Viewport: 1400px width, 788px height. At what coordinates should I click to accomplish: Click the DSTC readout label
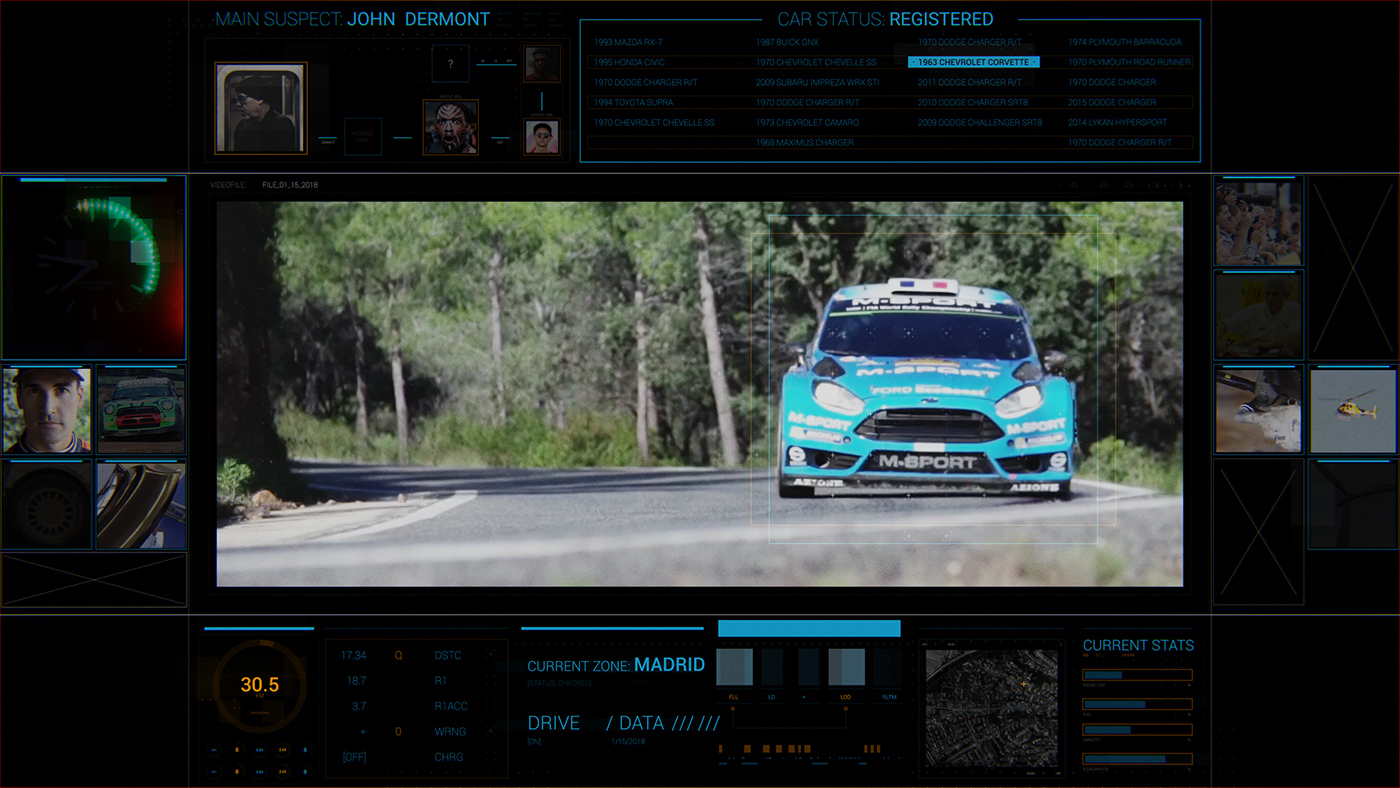coord(448,655)
